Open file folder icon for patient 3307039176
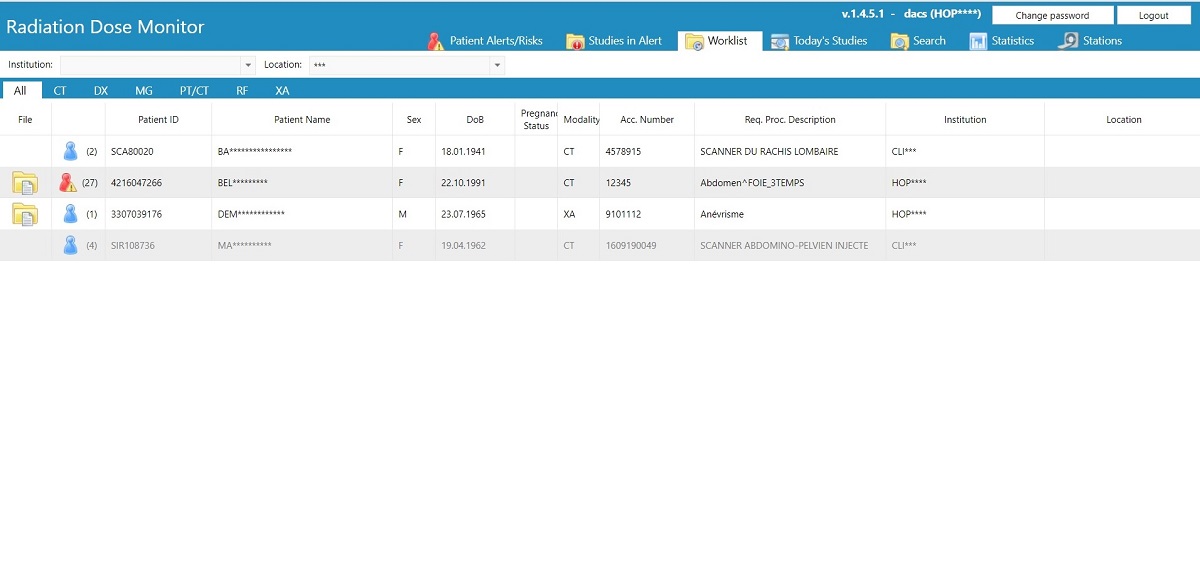Image resolution: width=1200 pixels, height=566 pixels. [25, 214]
